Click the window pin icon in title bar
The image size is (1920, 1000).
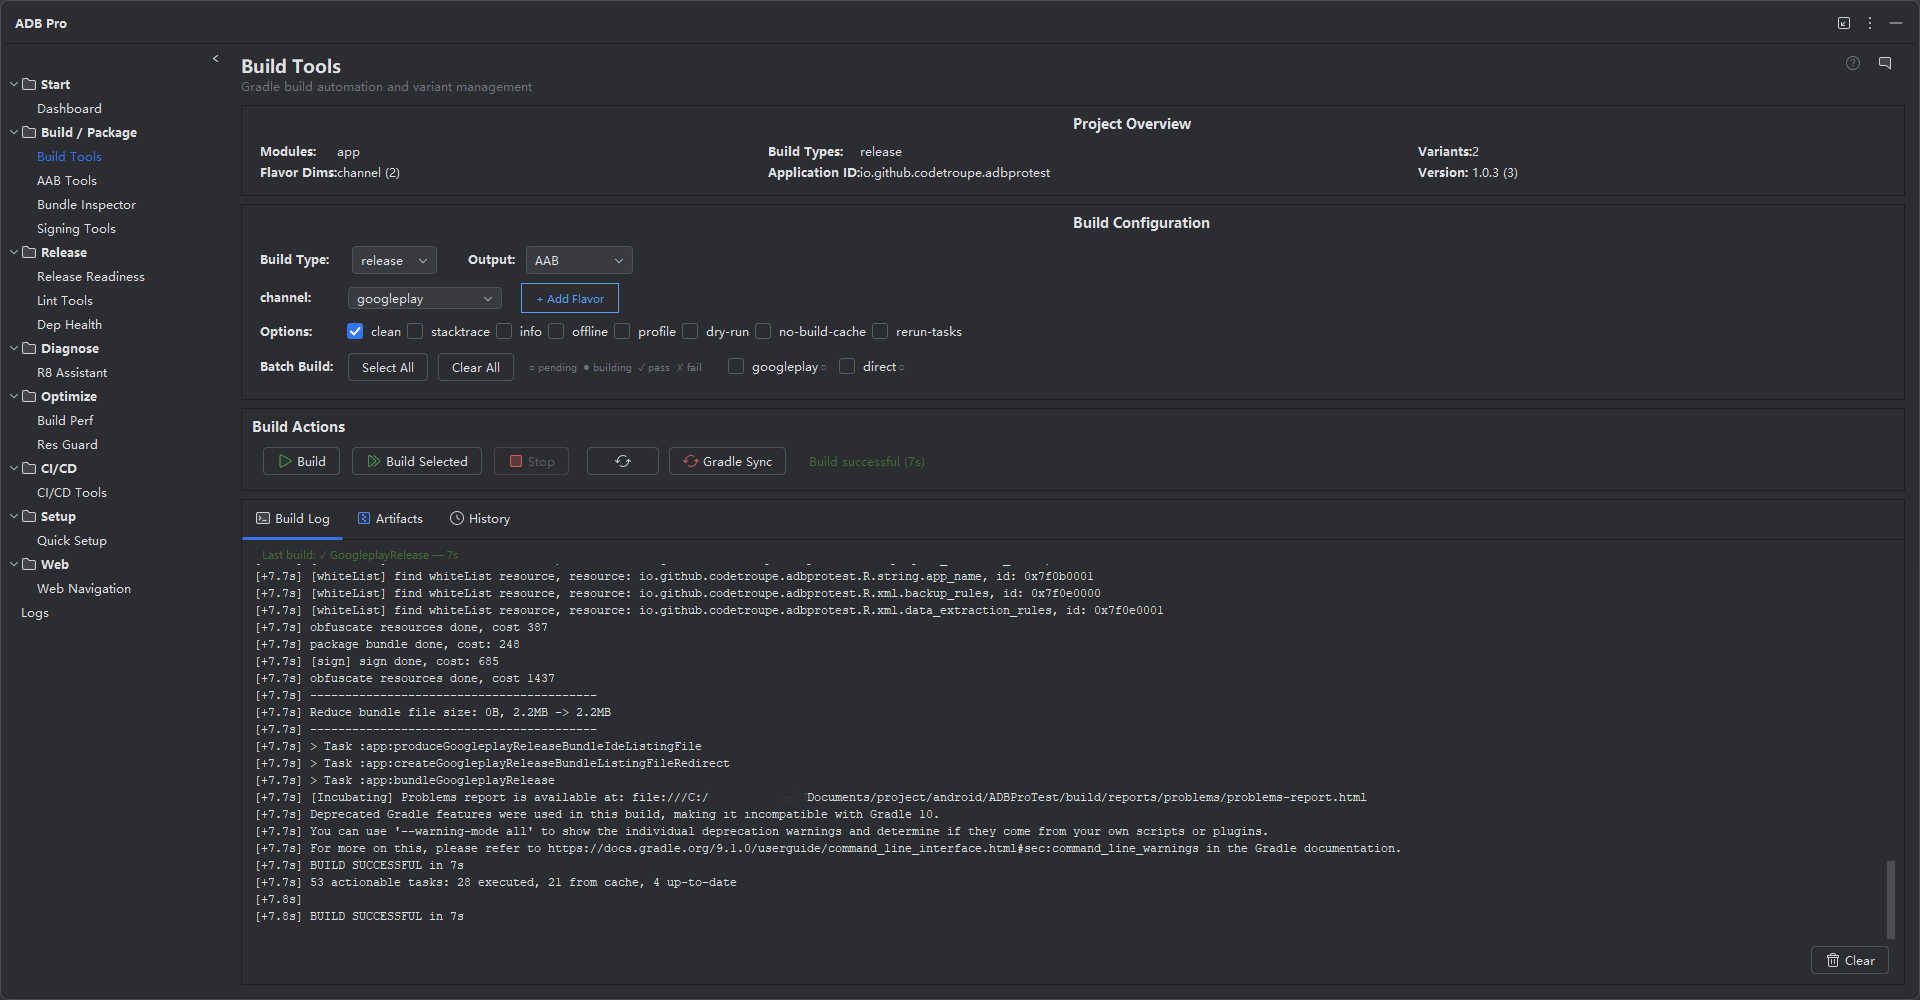tap(1844, 23)
